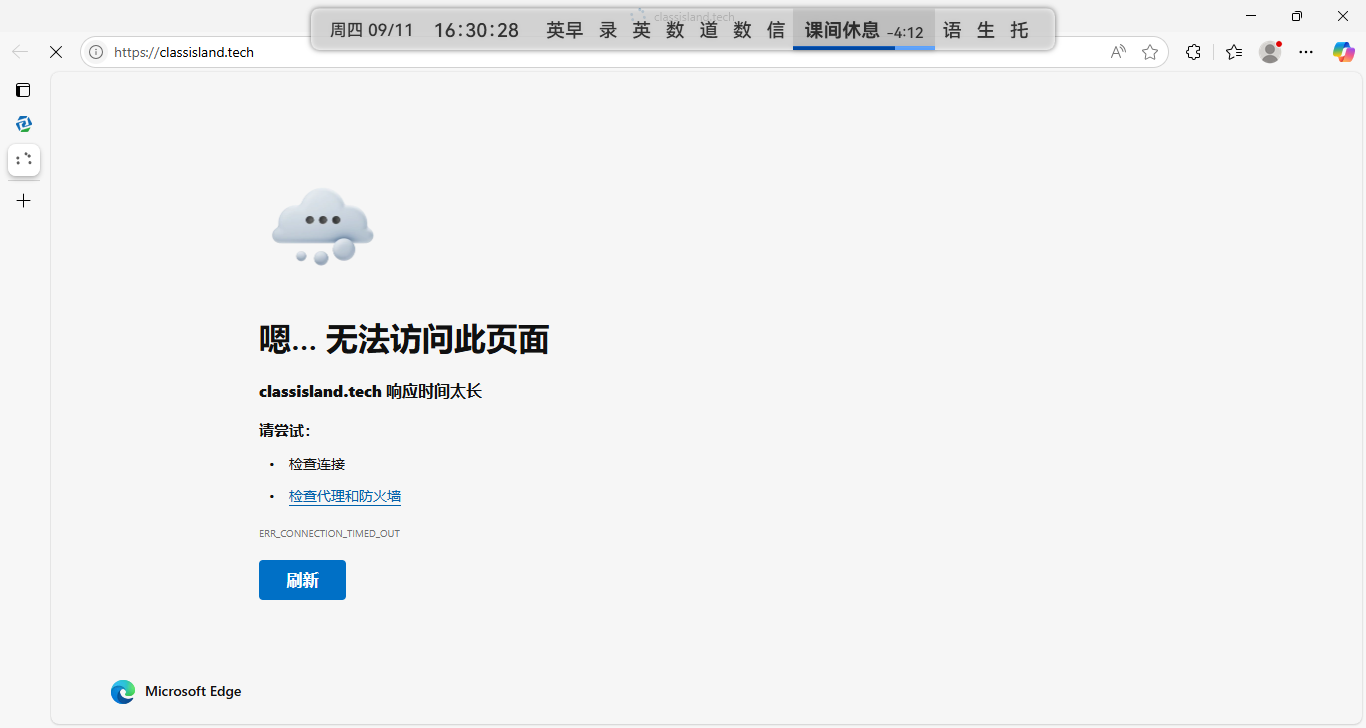Restore down the Edge window
The height and width of the screenshot is (728, 1366).
(1297, 15)
